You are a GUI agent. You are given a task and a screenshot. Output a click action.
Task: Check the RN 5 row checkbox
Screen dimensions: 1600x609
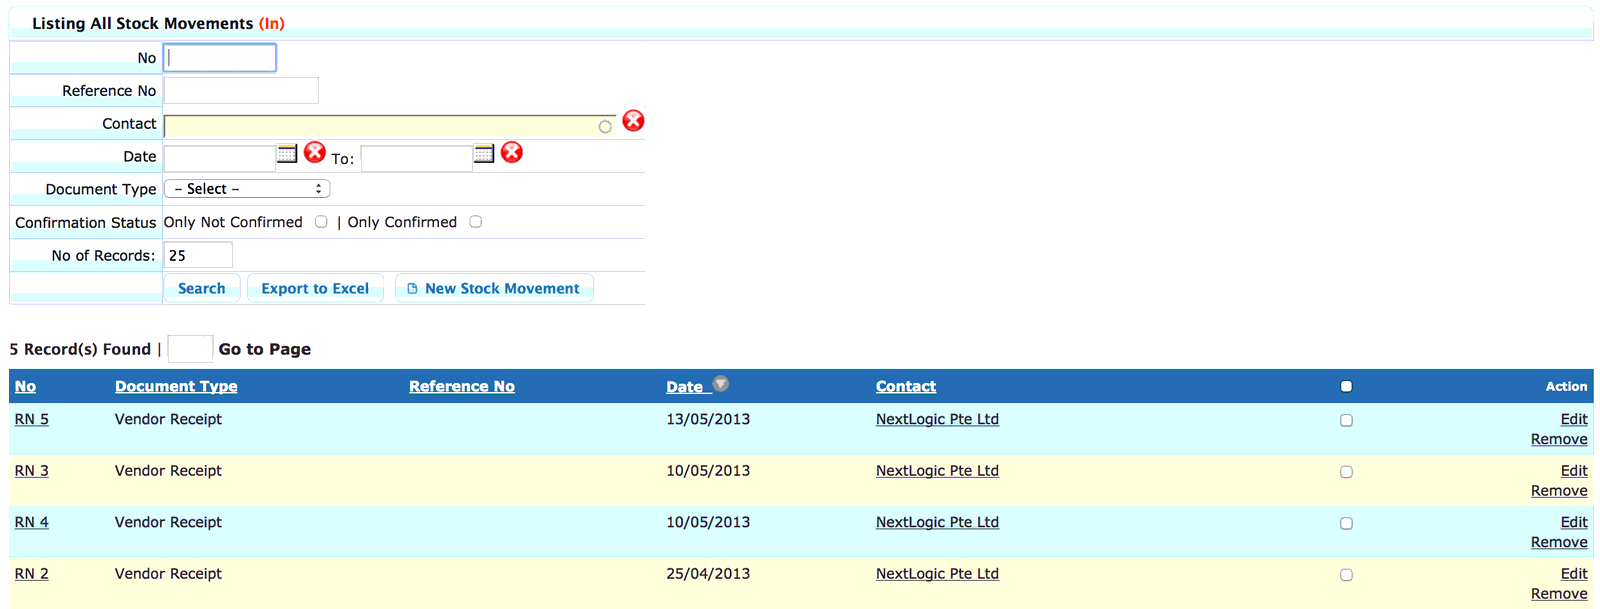pos(1346,420)
